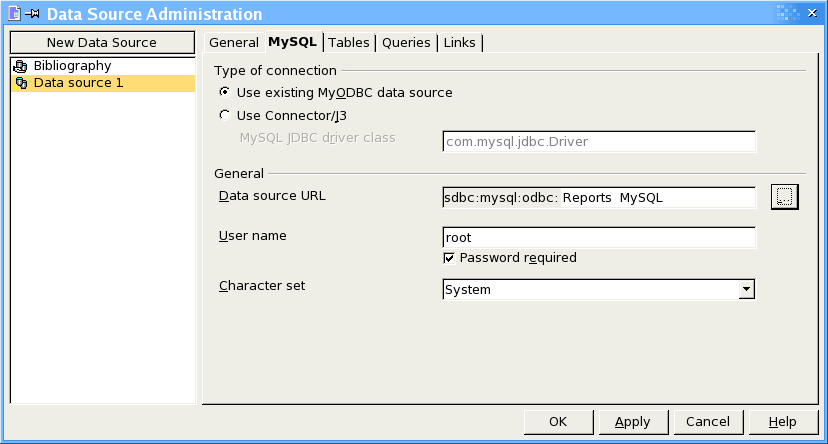The width and height of the screenshot is (828, 444).
Task: Switch to the Tables tab
Action: click(349, 42)
